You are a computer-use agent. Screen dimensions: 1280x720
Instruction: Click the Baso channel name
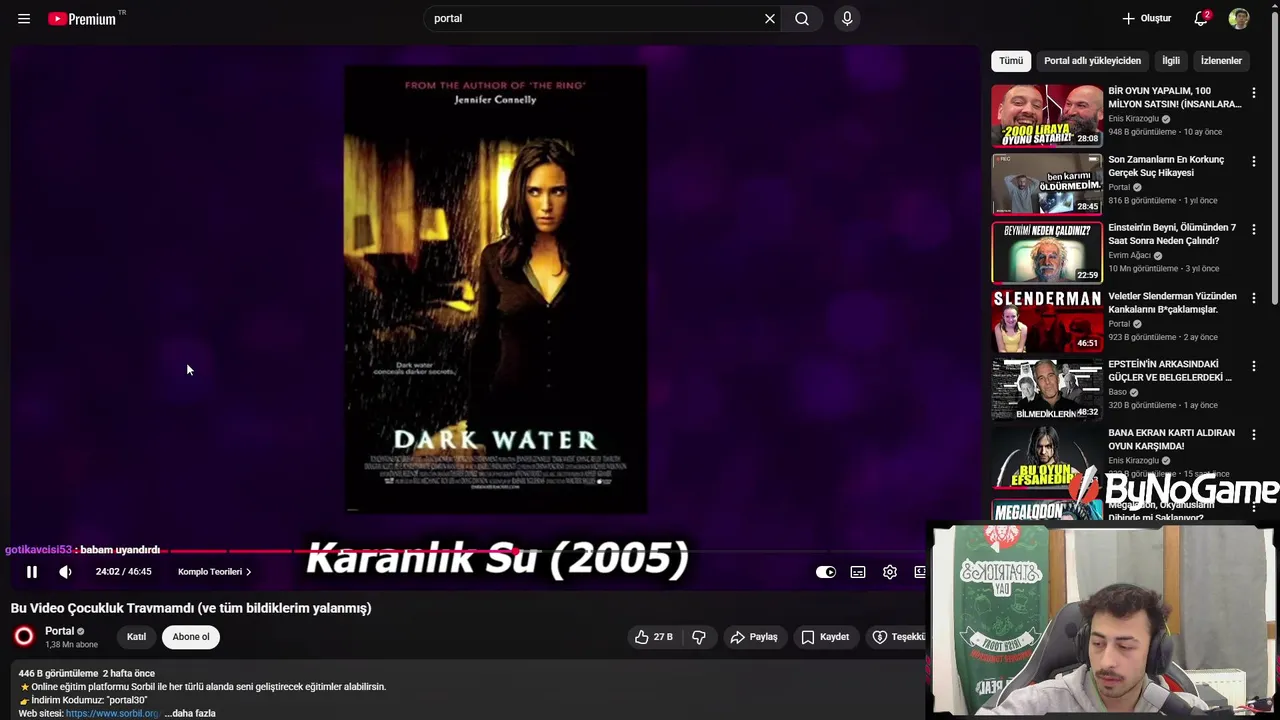[x=1117, y=392]
